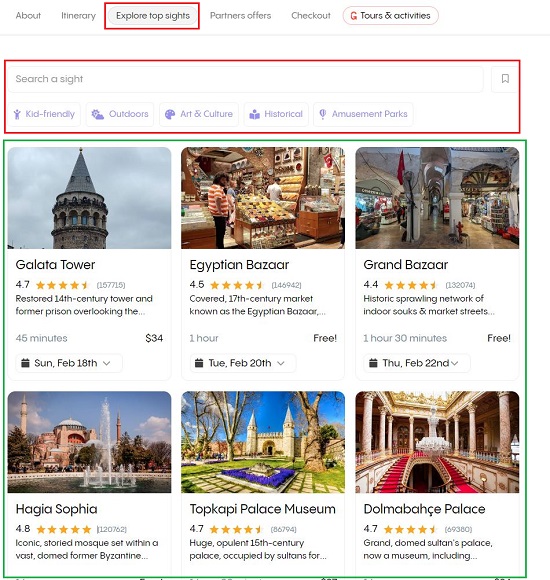Click the 45 minutes duration text
The height and width of the screenshot is (580, 550).
[41, 338]
